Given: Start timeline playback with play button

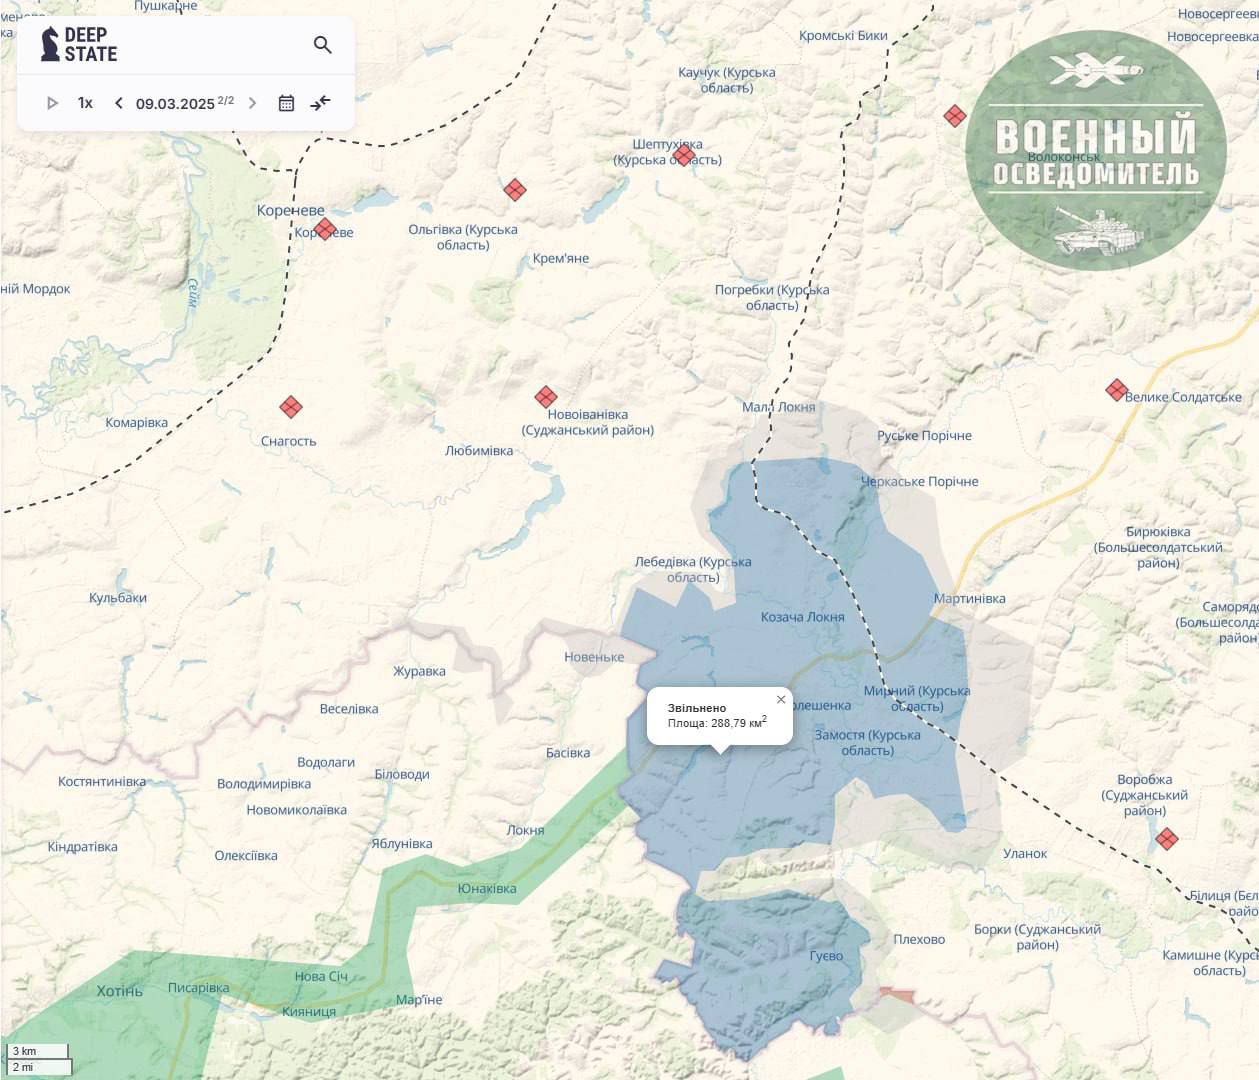Looking at the screenshot, I should pyautogui.click(x=53, y=103).
